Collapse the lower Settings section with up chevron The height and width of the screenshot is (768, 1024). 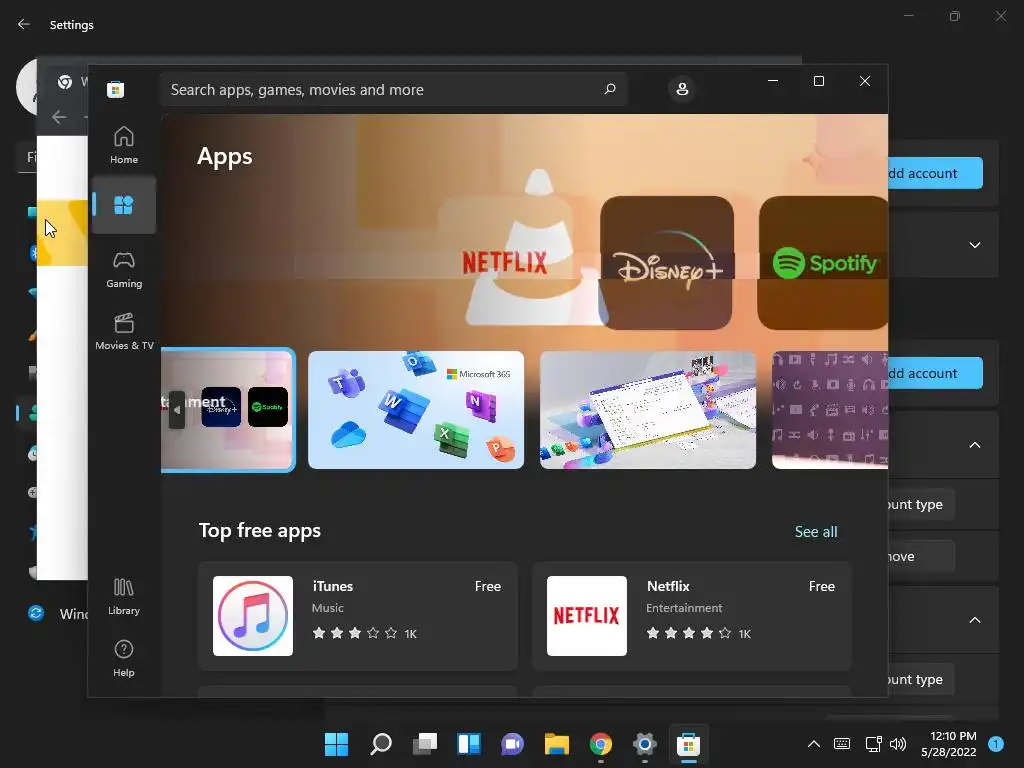(x=974, y=620)
